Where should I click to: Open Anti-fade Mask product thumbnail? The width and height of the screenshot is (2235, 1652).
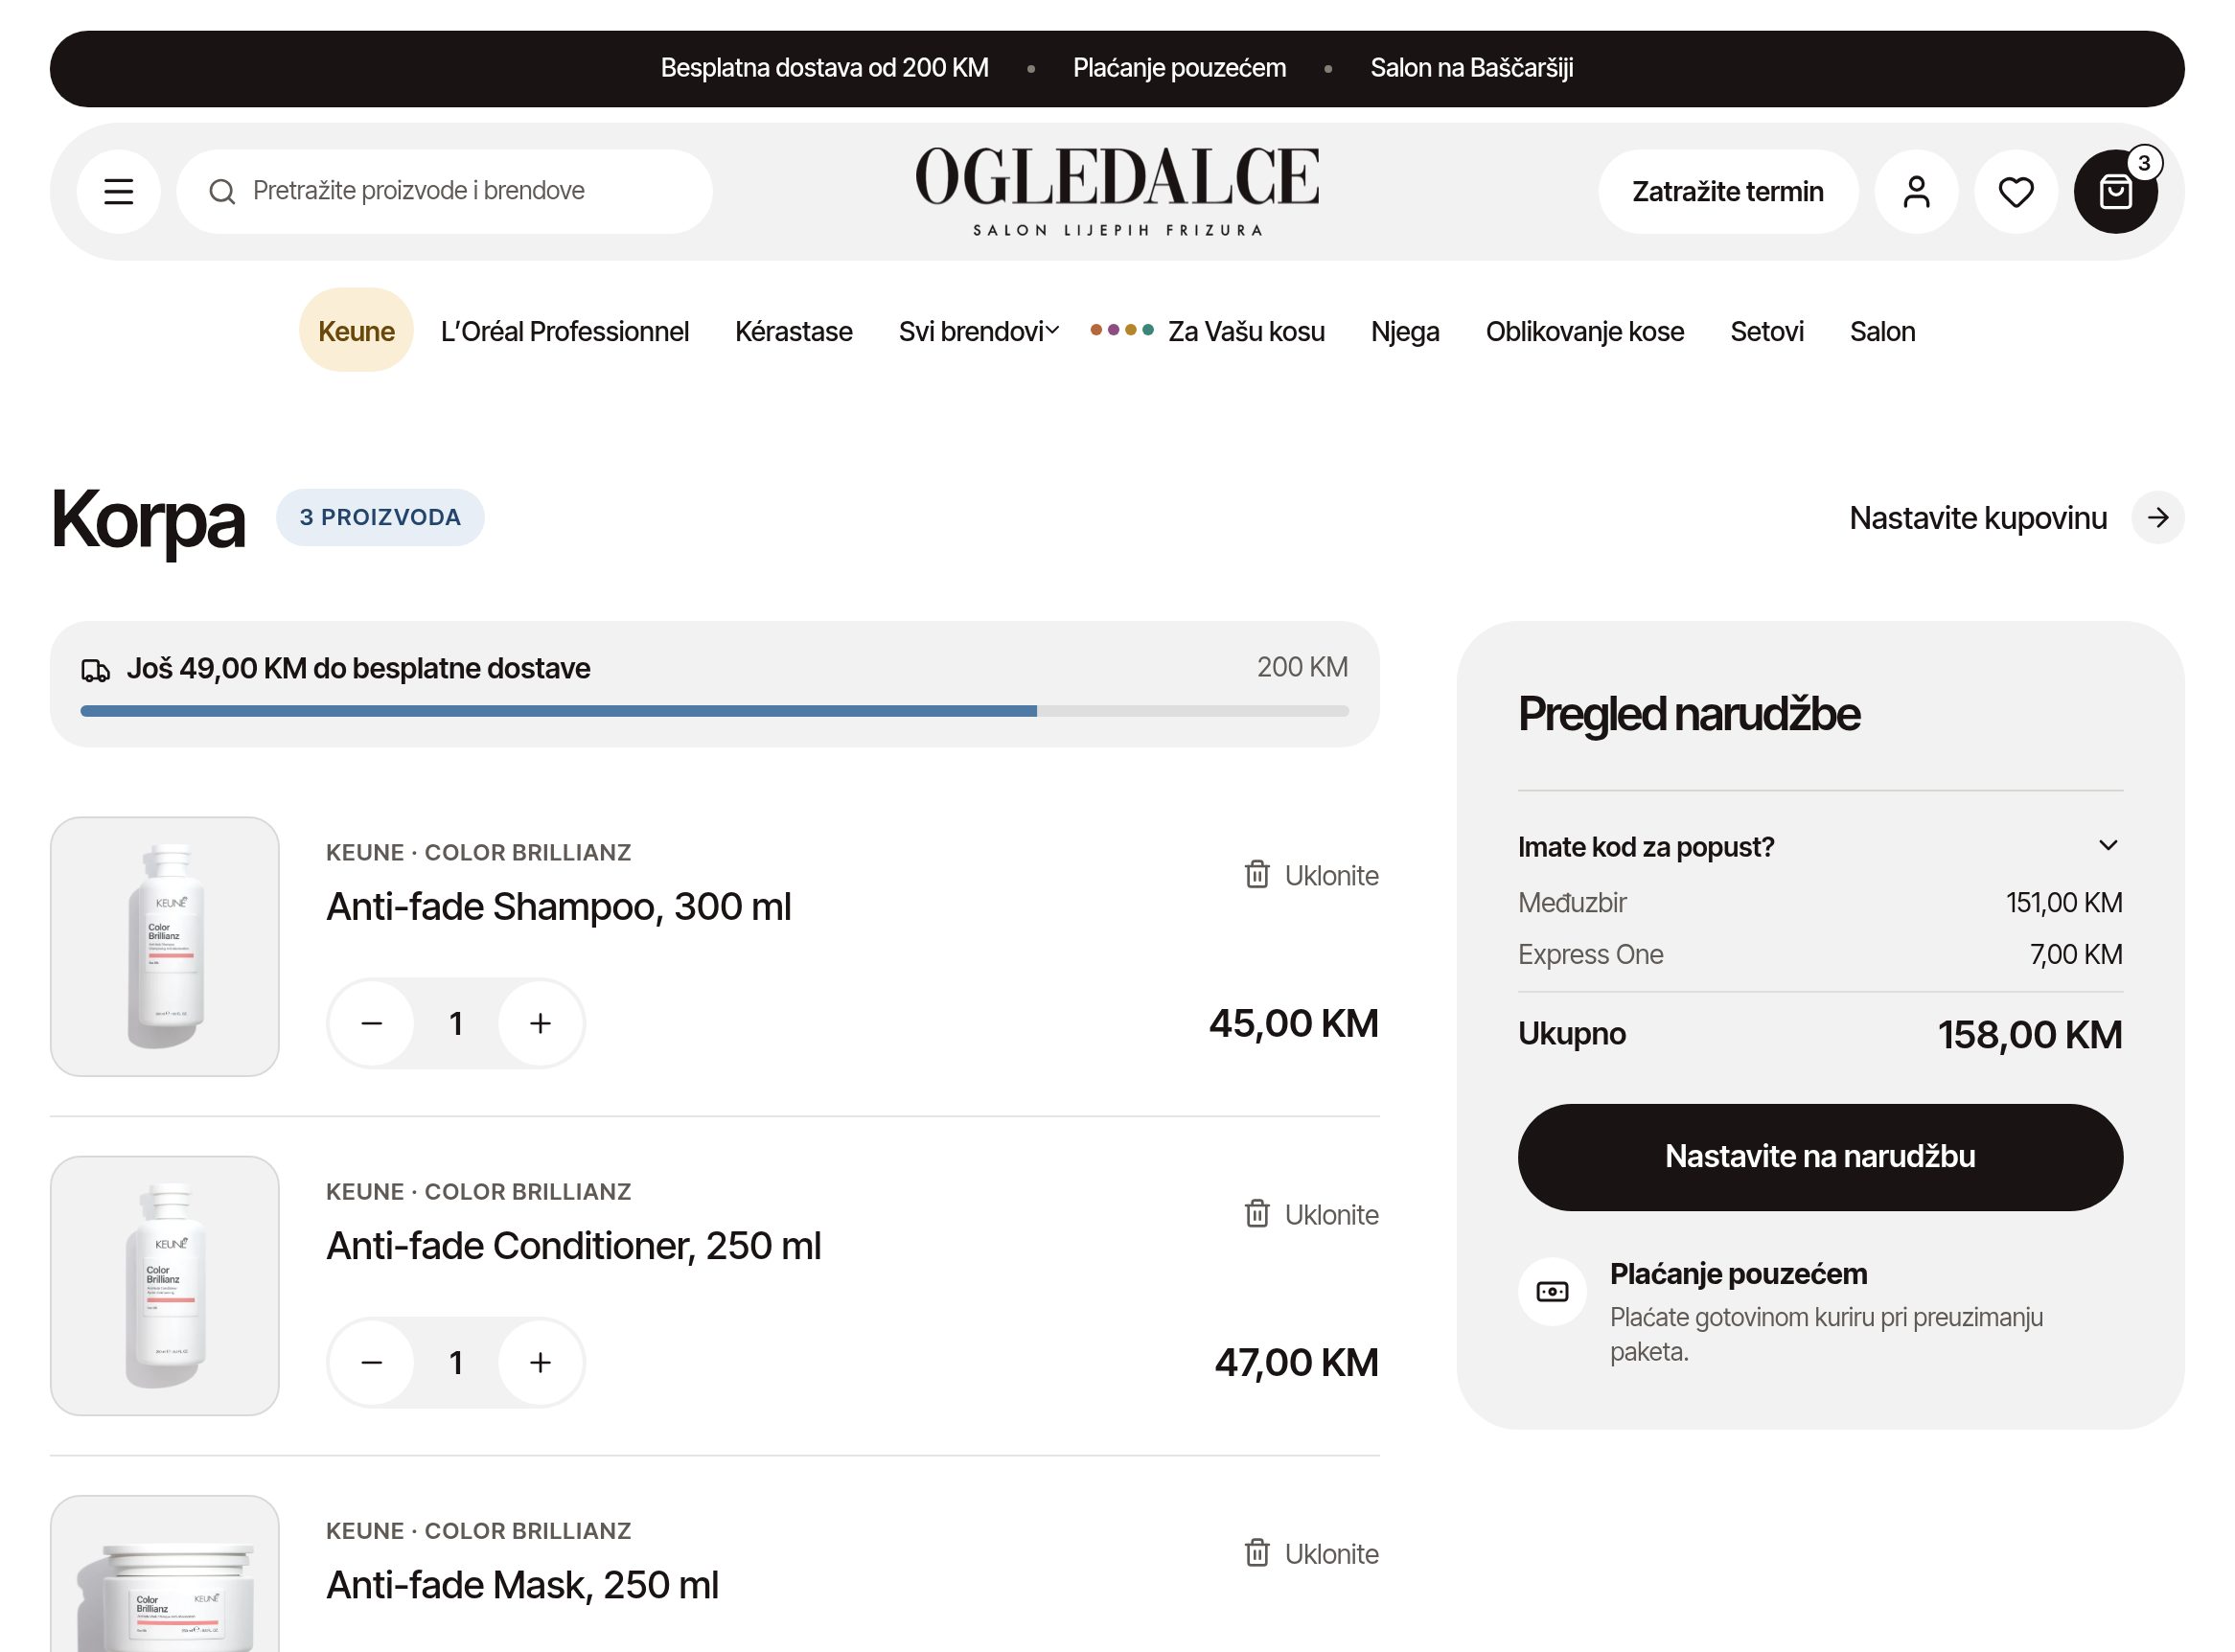point(165,1574)
